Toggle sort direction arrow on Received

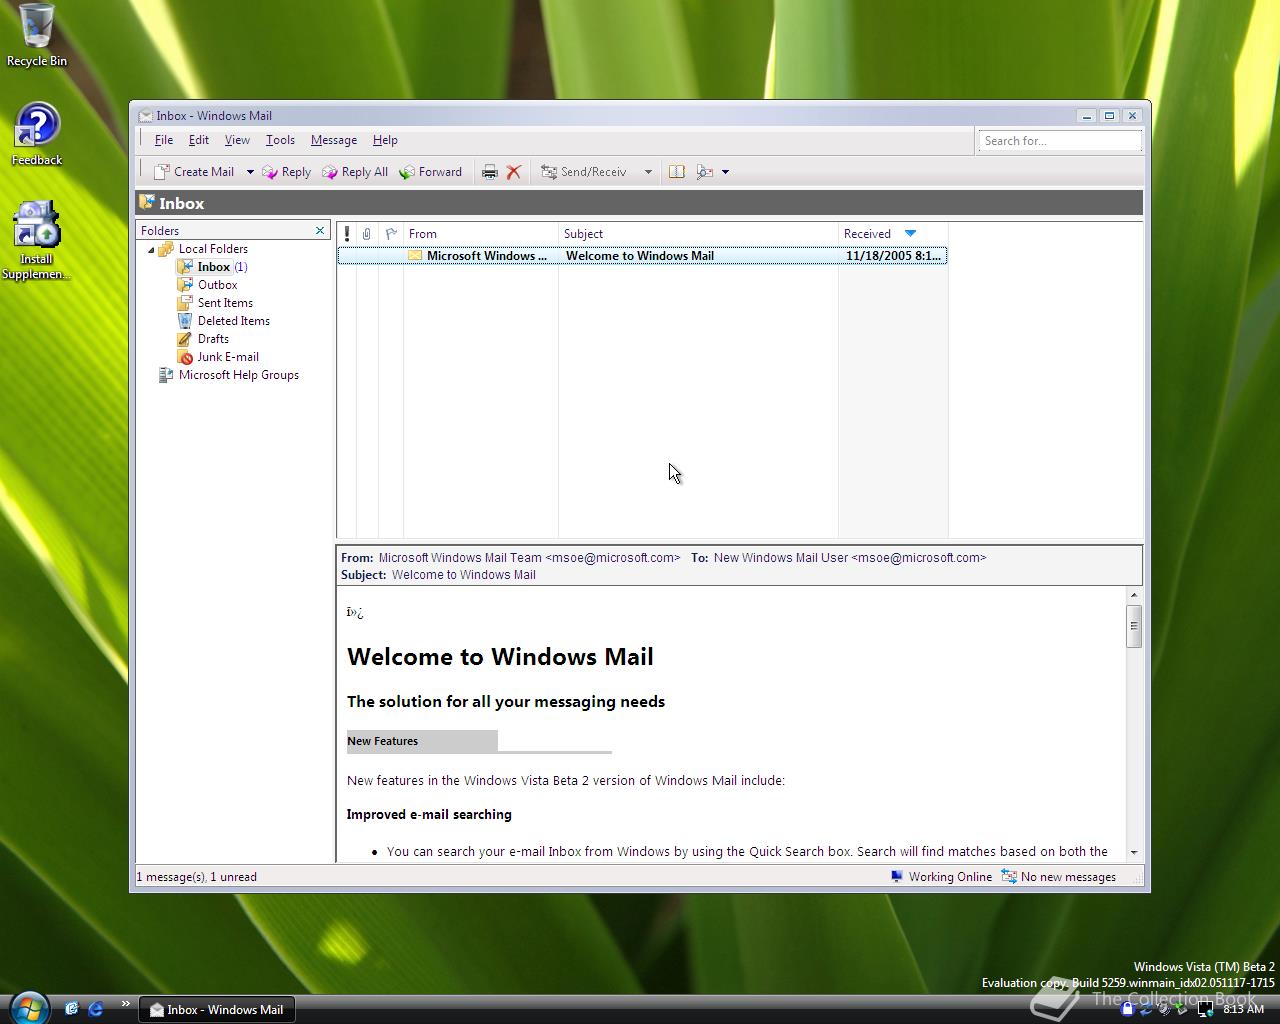[910, 233]
